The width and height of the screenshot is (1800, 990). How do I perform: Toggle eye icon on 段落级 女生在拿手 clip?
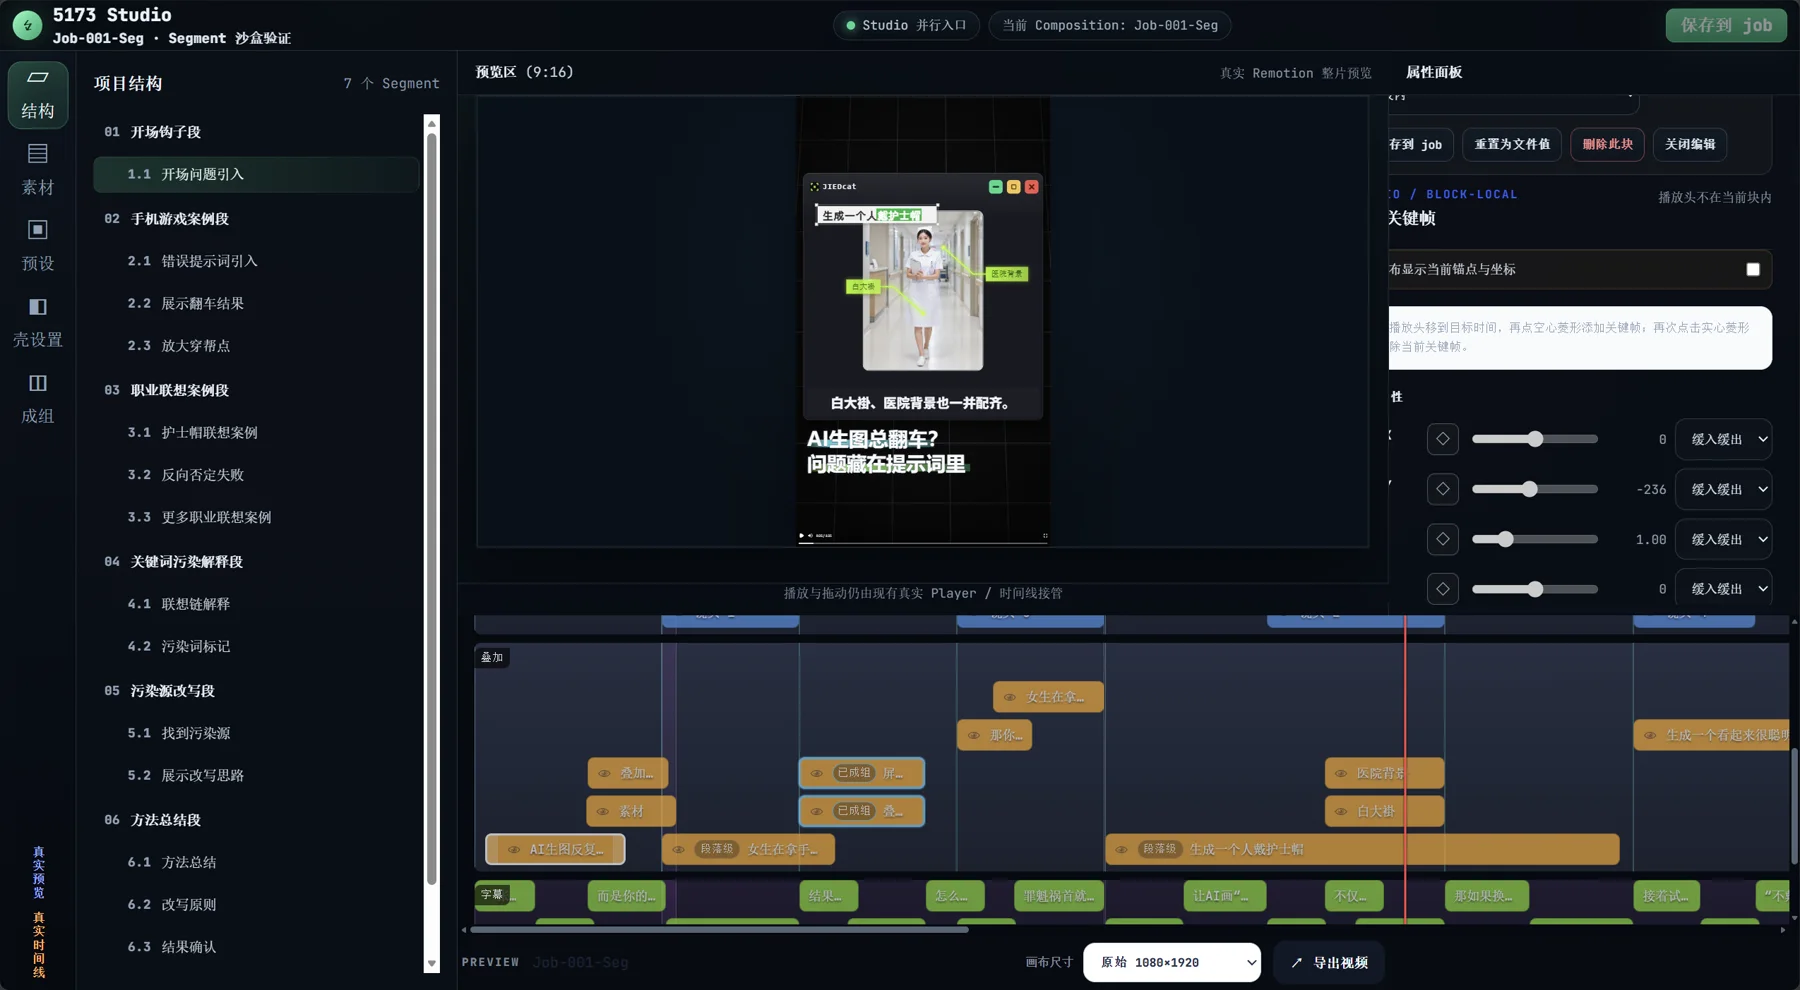pos(679,849)
